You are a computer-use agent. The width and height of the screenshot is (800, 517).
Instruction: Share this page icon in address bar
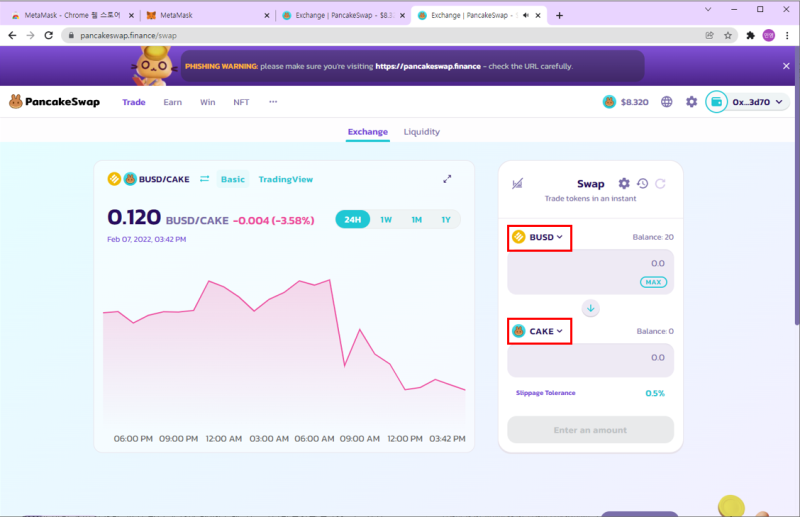[x=709, y=35]
